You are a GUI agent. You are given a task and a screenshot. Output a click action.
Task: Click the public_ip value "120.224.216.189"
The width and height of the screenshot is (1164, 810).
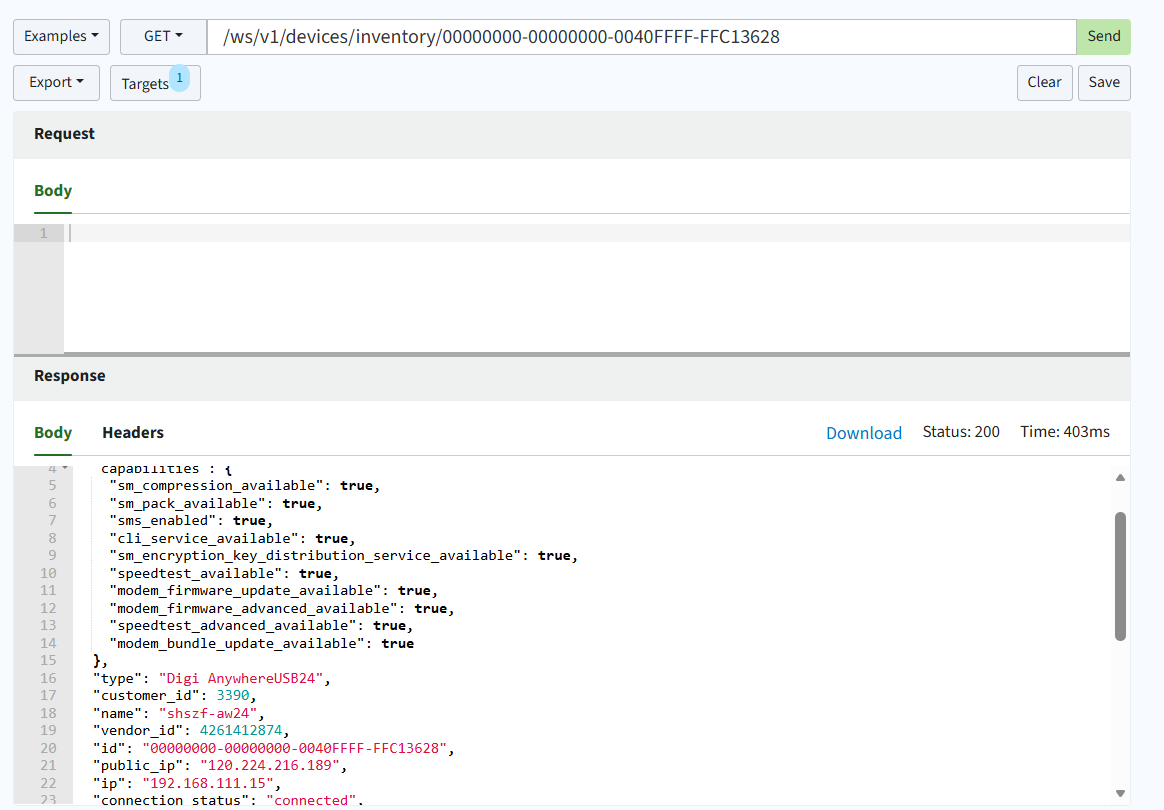(270, 765)
